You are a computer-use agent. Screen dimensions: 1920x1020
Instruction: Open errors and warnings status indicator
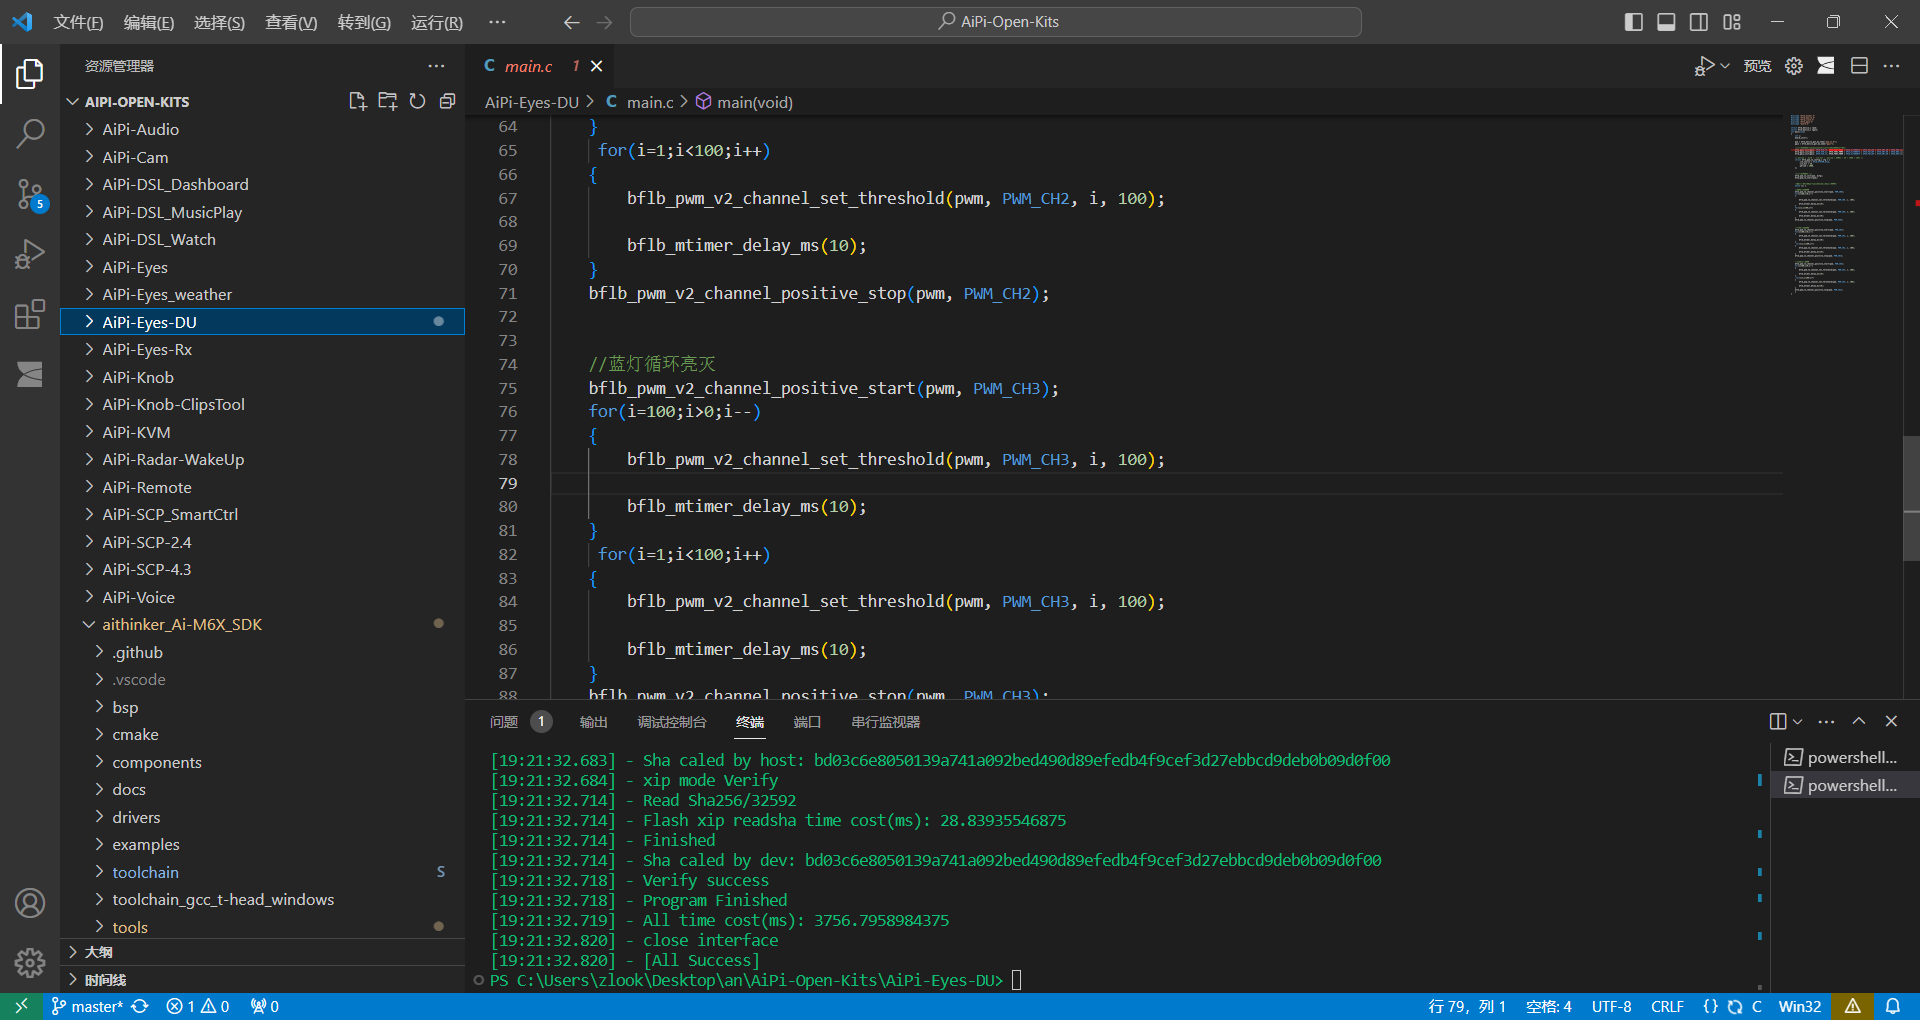(198, 1006)
